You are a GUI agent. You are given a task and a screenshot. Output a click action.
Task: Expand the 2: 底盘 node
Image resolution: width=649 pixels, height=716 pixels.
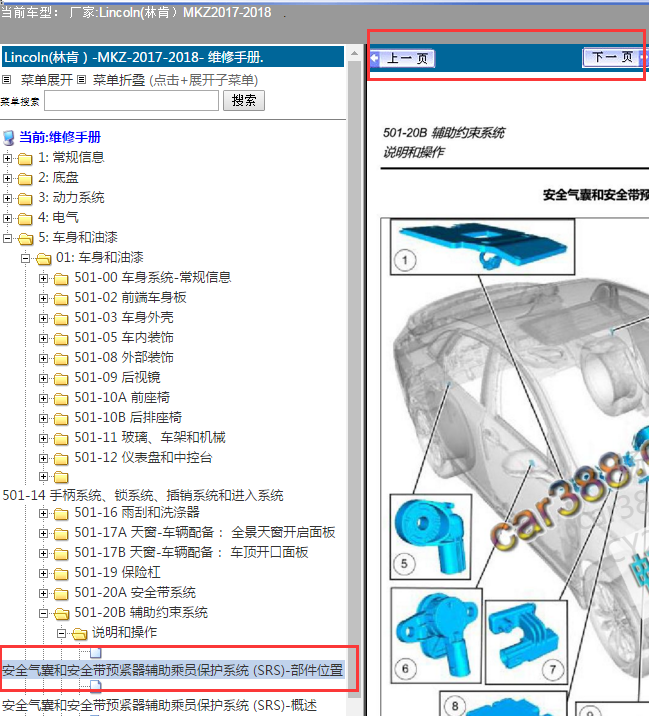[x=7, y=178]
